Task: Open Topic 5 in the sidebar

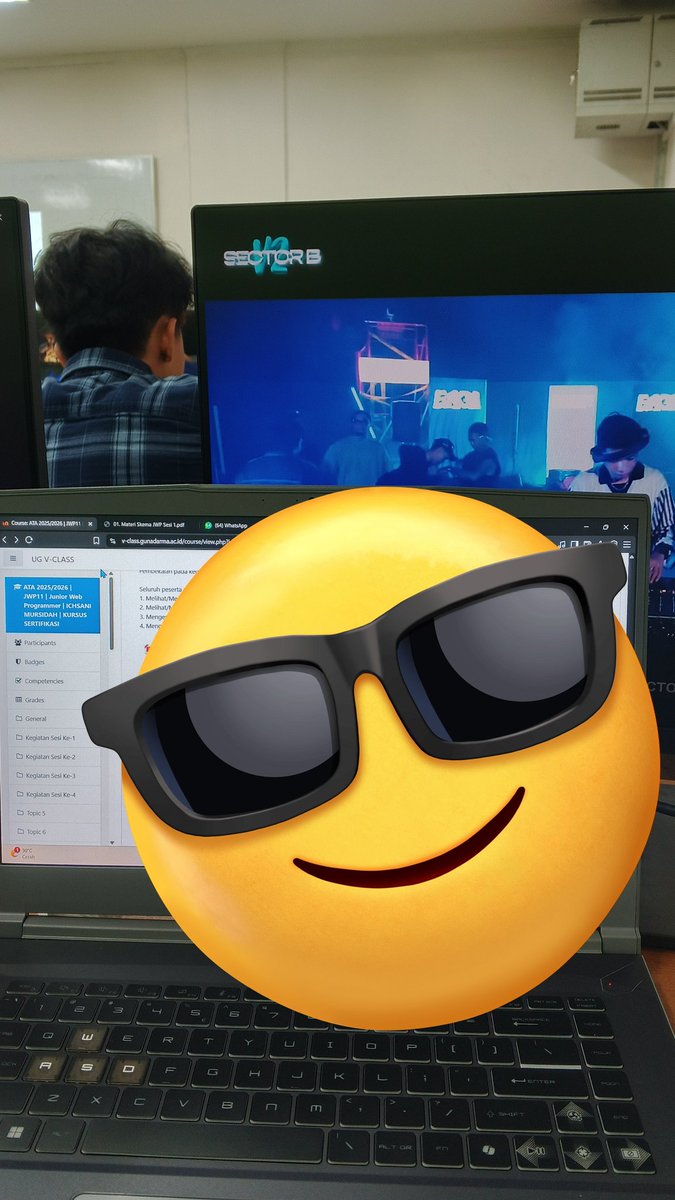Action: pos(54,813)
